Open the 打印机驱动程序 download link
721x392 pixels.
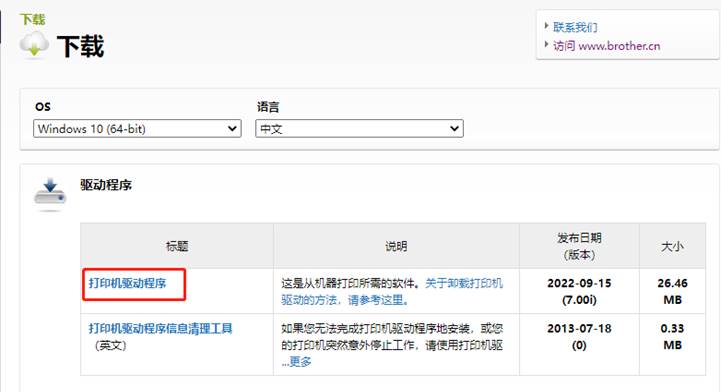[x=127, y=283]
